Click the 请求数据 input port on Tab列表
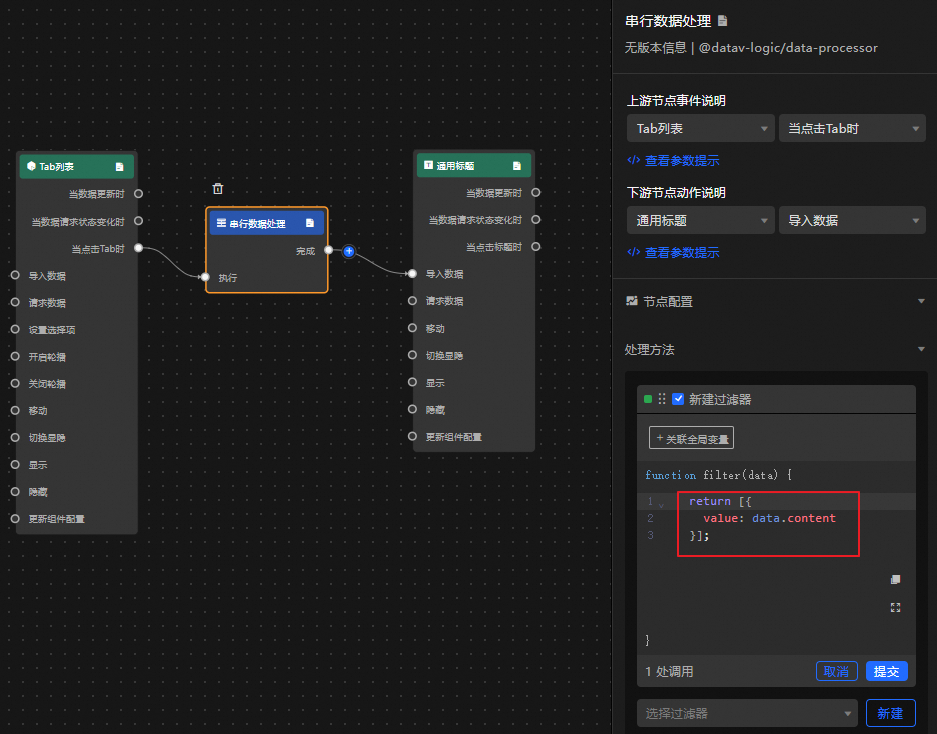937x734 pixels. 15,302
